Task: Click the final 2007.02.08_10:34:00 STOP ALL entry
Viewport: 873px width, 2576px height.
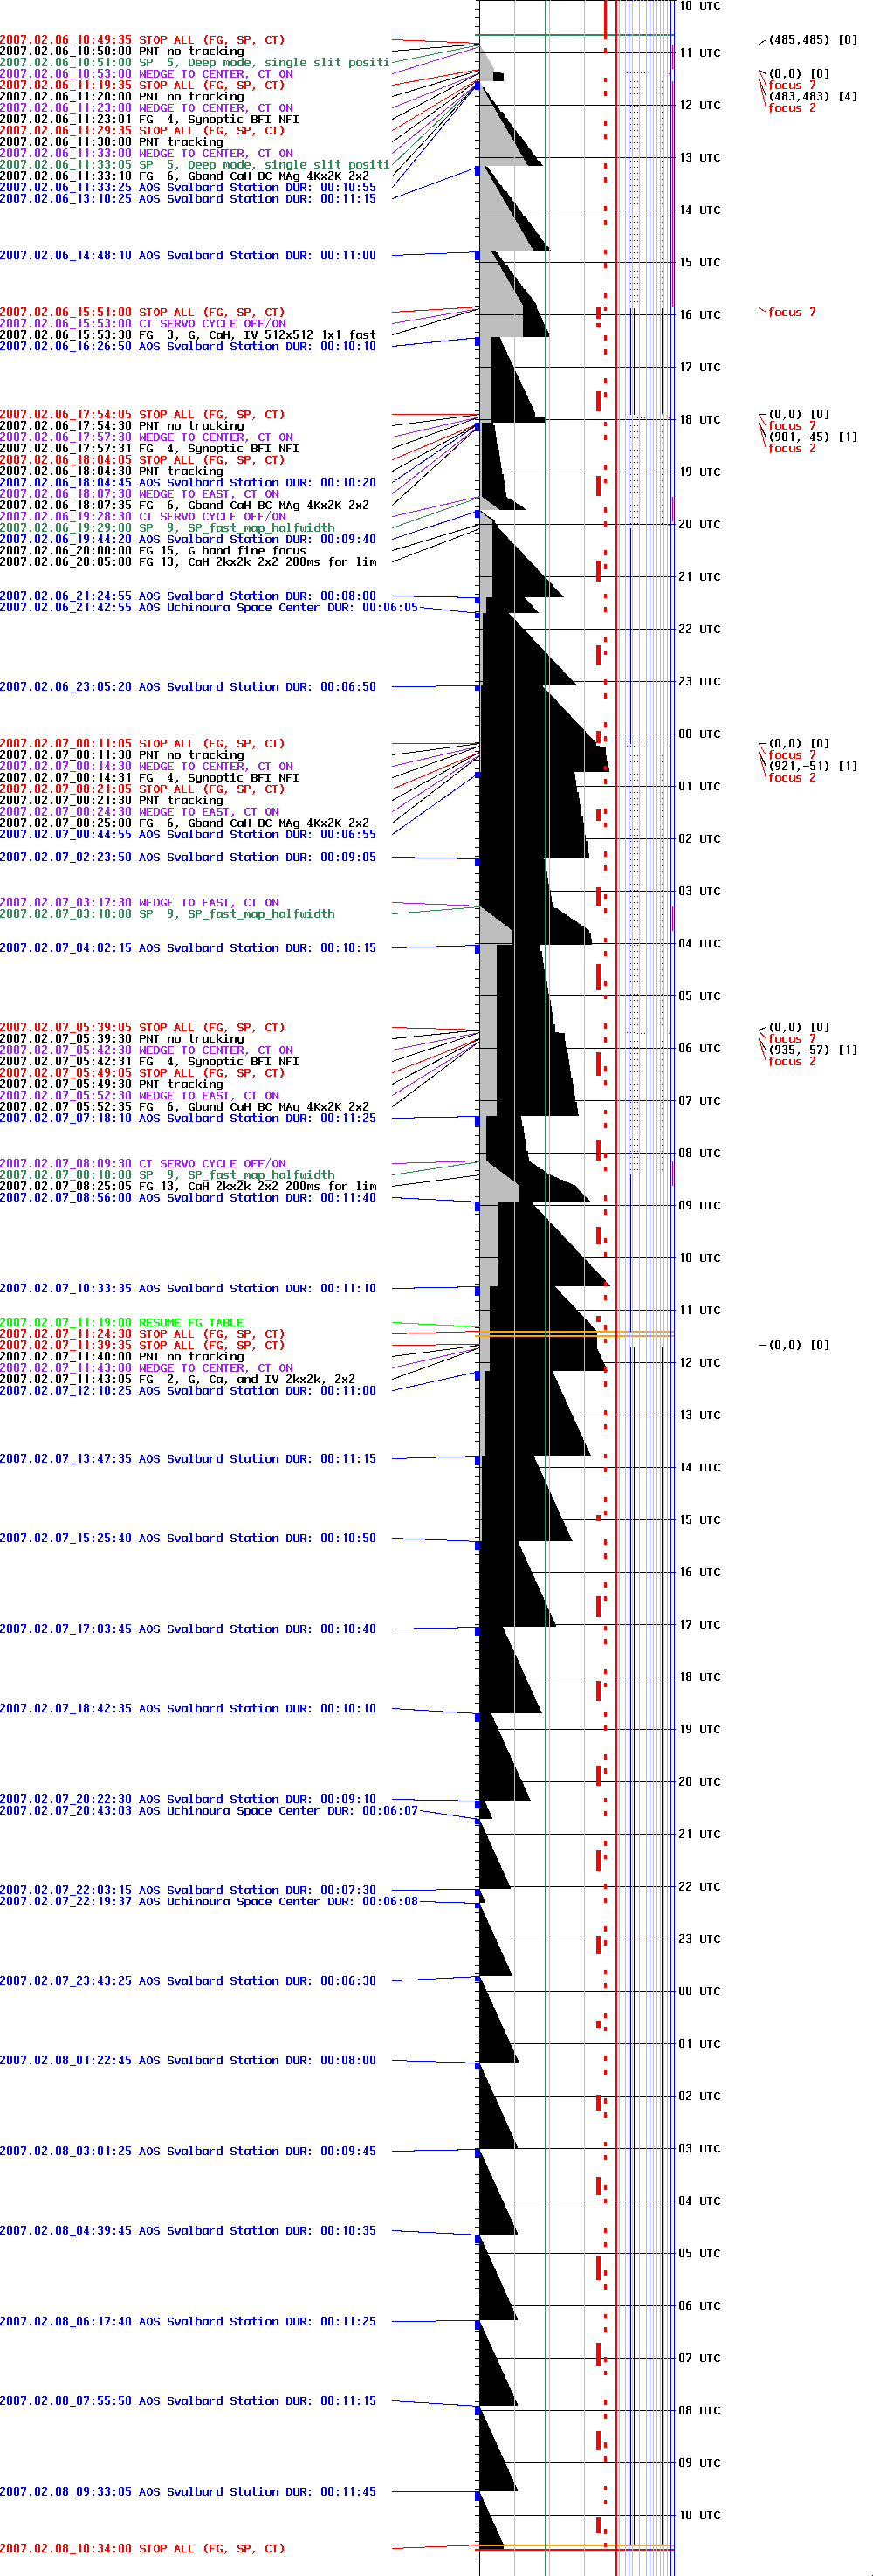Action: click(142, 2549)
